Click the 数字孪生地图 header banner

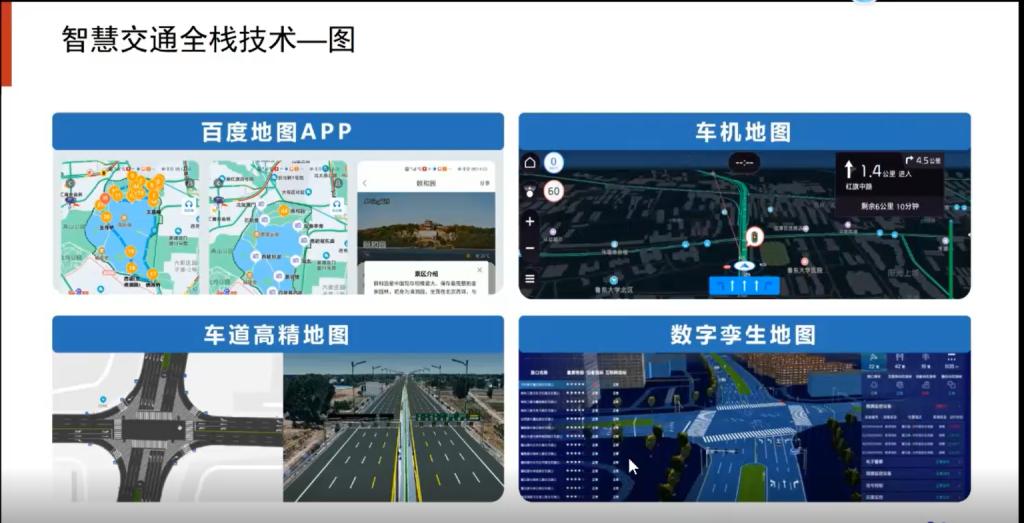tap(743, 335)
